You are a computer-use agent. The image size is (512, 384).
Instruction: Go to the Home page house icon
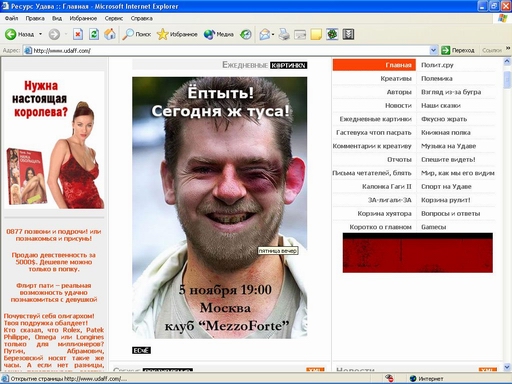point(110,34)
